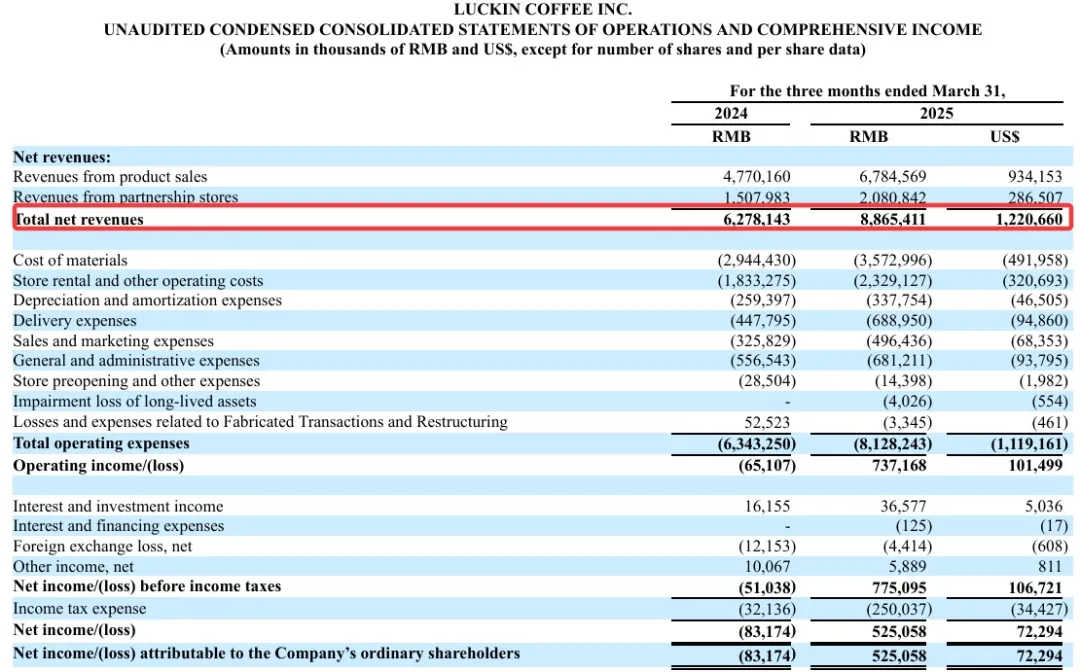Select cost of materials value (2,944,430)
This screenshot has height=672, width=1080.
click(756, 260)
